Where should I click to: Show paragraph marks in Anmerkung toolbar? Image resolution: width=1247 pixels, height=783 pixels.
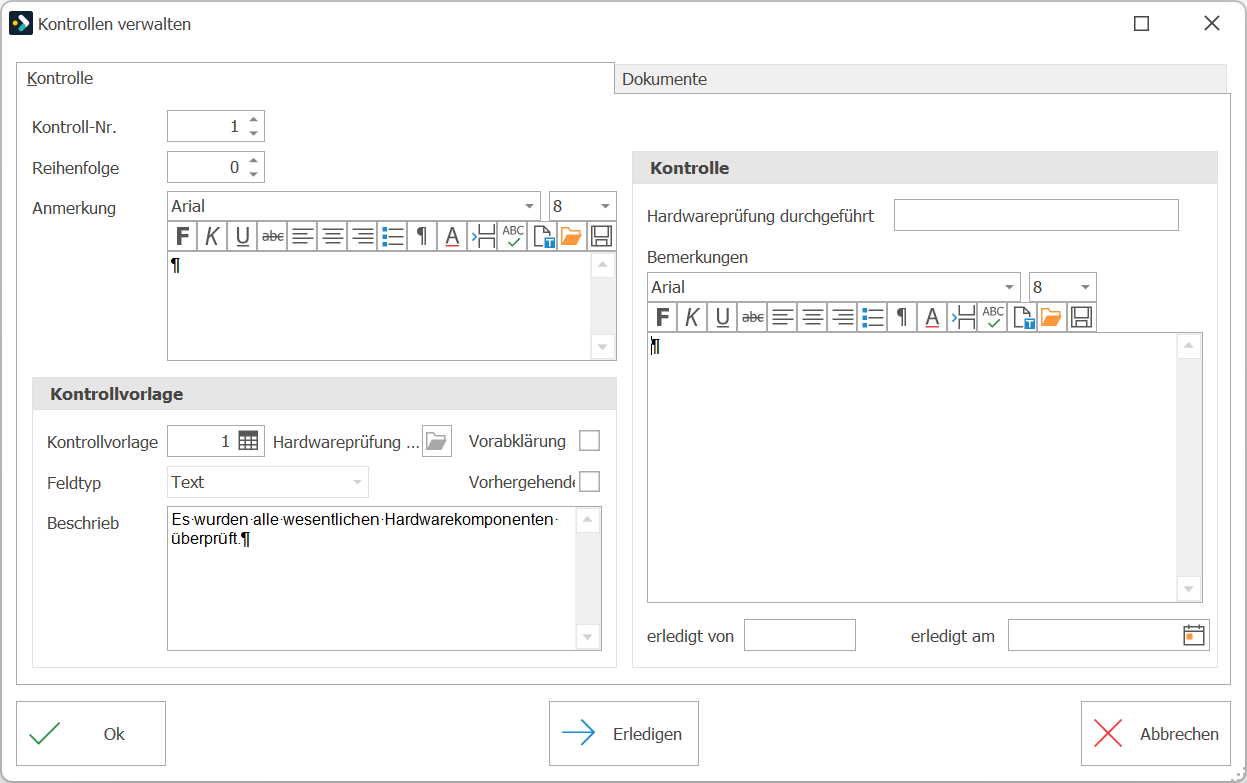pyautogui.click(x=422, y=236)
